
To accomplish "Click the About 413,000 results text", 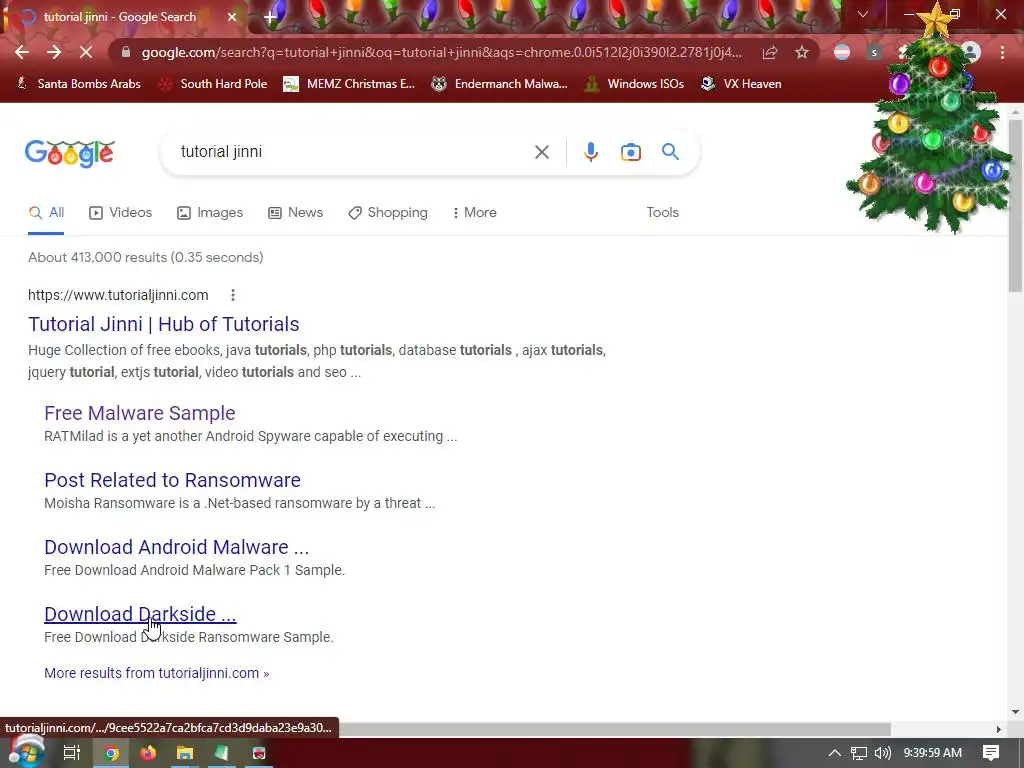I will click(x=146, y=257).
